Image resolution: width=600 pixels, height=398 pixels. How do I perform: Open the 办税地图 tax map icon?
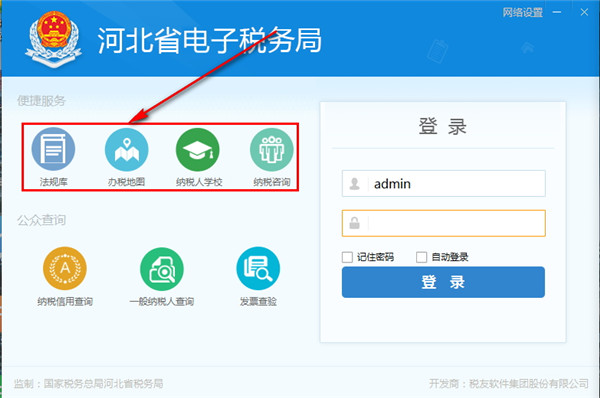(127, 150)
